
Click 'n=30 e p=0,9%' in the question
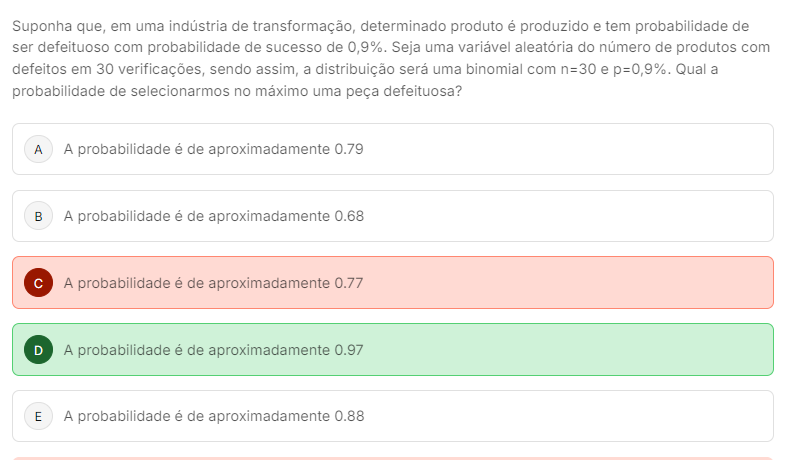point(610,69)
